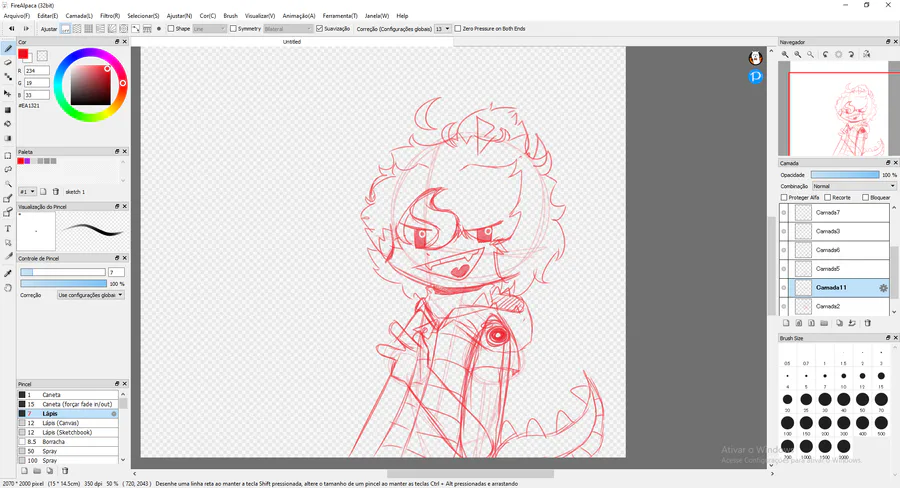Pick the purple swatch in the Paleta
900x488 pixels.
point(27,161)
